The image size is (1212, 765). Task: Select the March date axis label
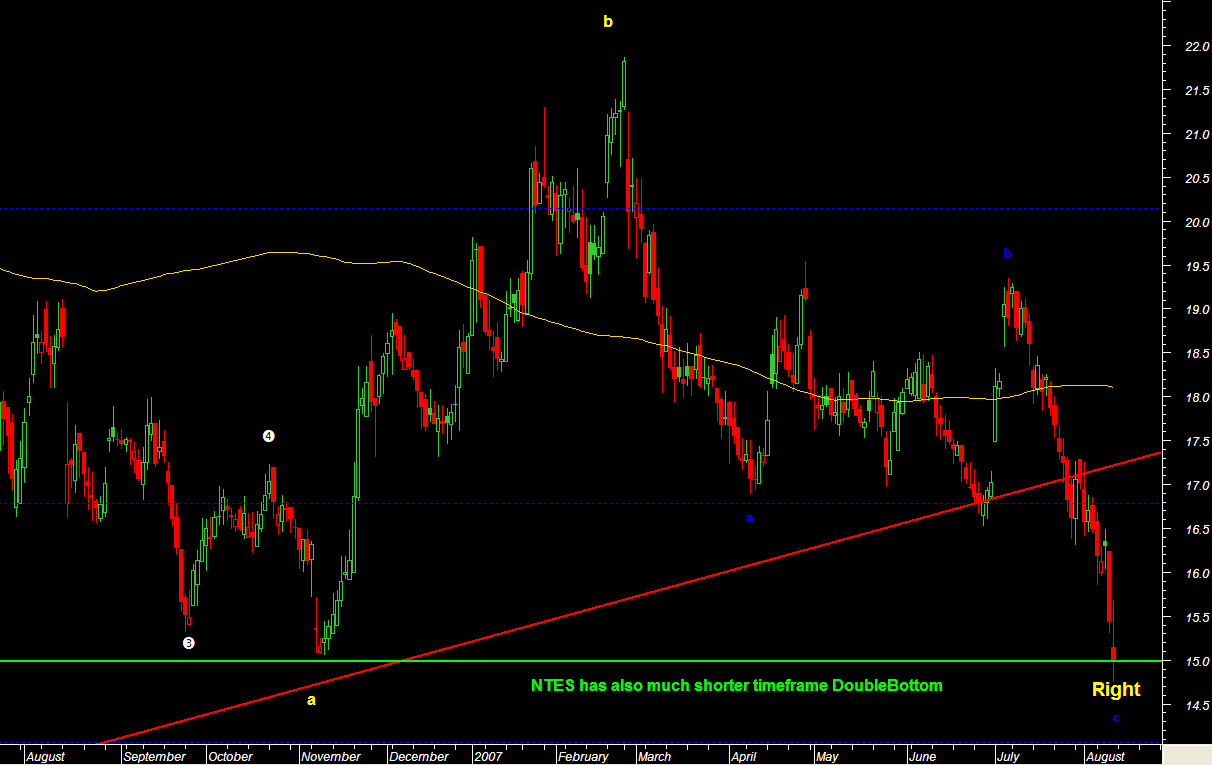[656, 757]
